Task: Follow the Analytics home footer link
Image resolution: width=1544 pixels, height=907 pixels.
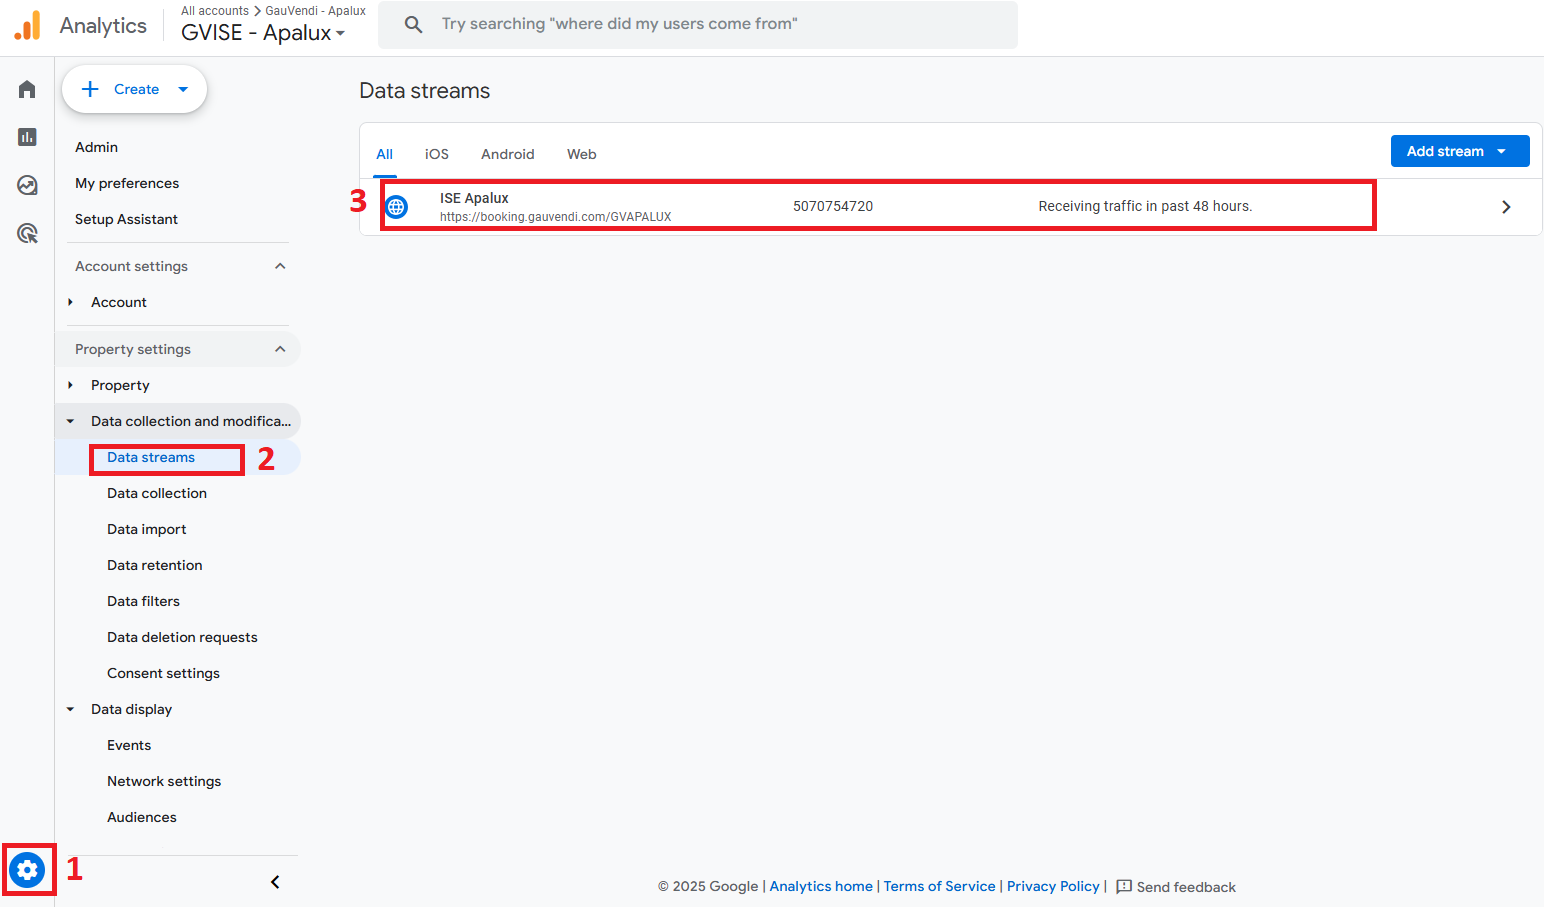Action: click(821, 887)
